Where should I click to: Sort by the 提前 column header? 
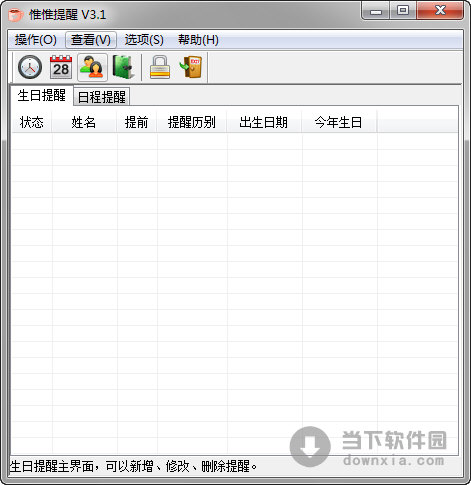coord(137,122)
